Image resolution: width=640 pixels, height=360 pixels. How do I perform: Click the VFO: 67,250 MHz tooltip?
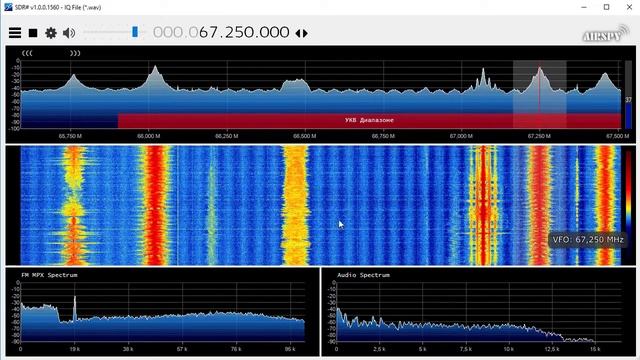click(588, 240)
